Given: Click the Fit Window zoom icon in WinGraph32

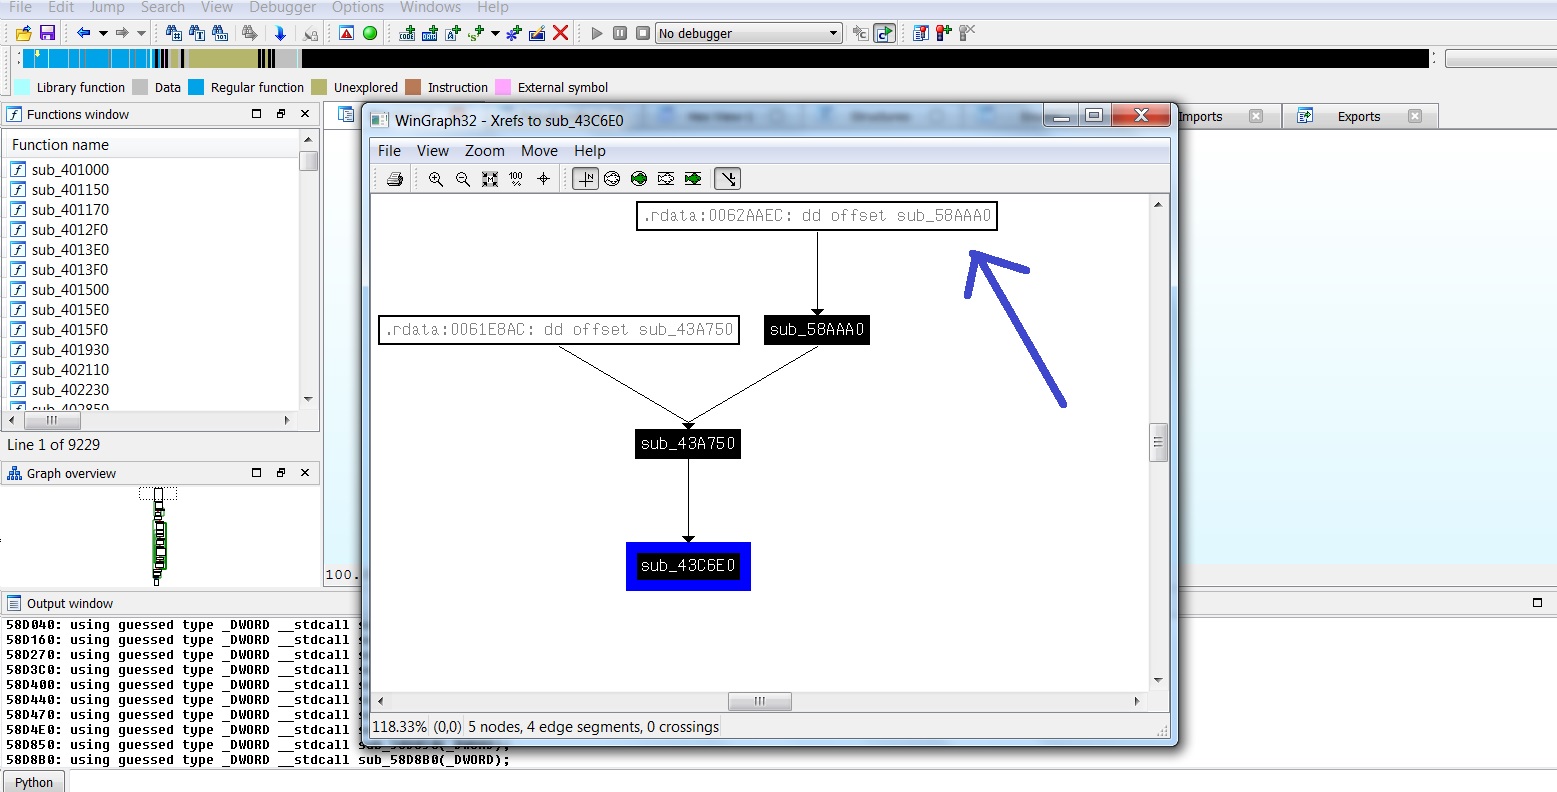Looking at the screenshot, I should point(489,178).
